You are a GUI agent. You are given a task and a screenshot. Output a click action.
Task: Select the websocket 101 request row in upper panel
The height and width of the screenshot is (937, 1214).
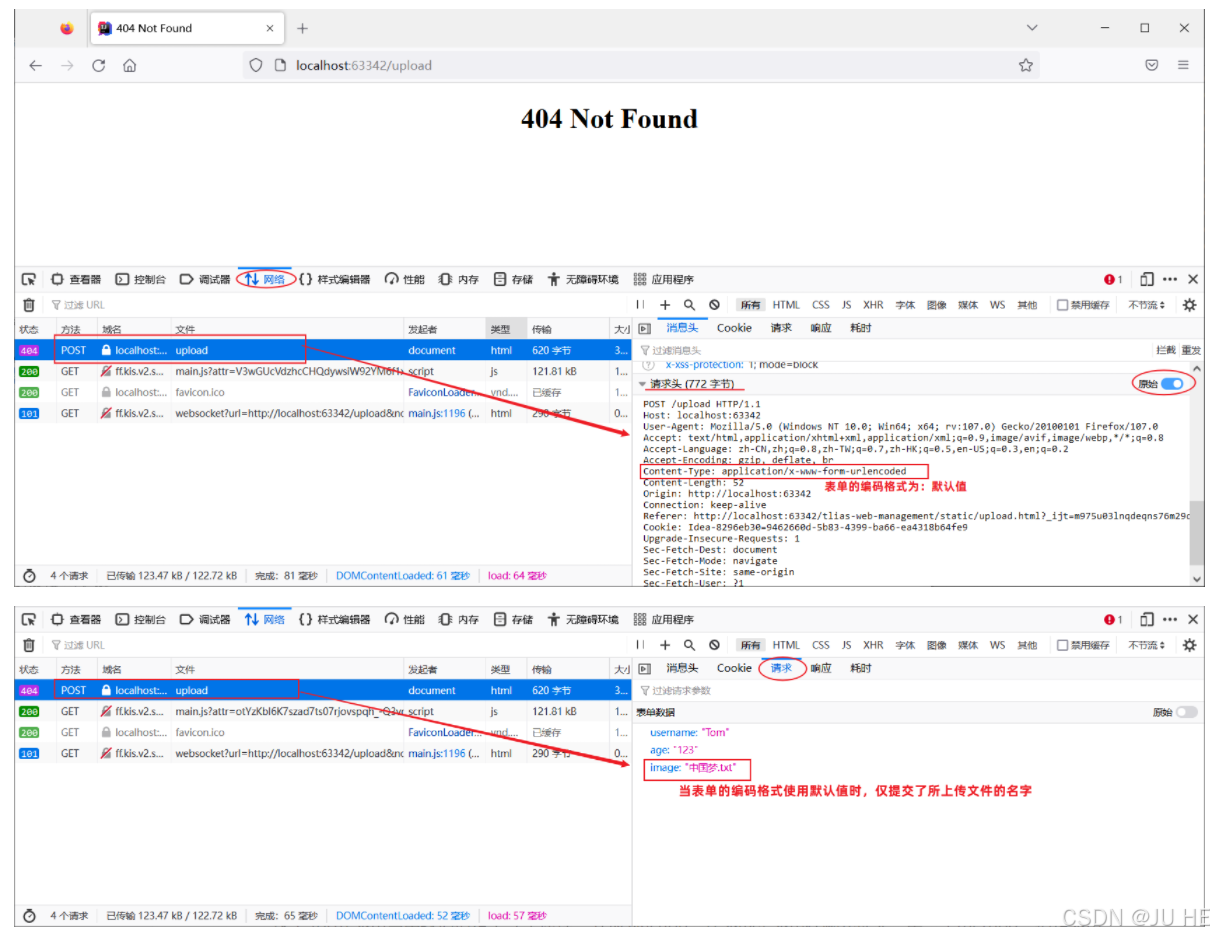[x=322, y=413]
